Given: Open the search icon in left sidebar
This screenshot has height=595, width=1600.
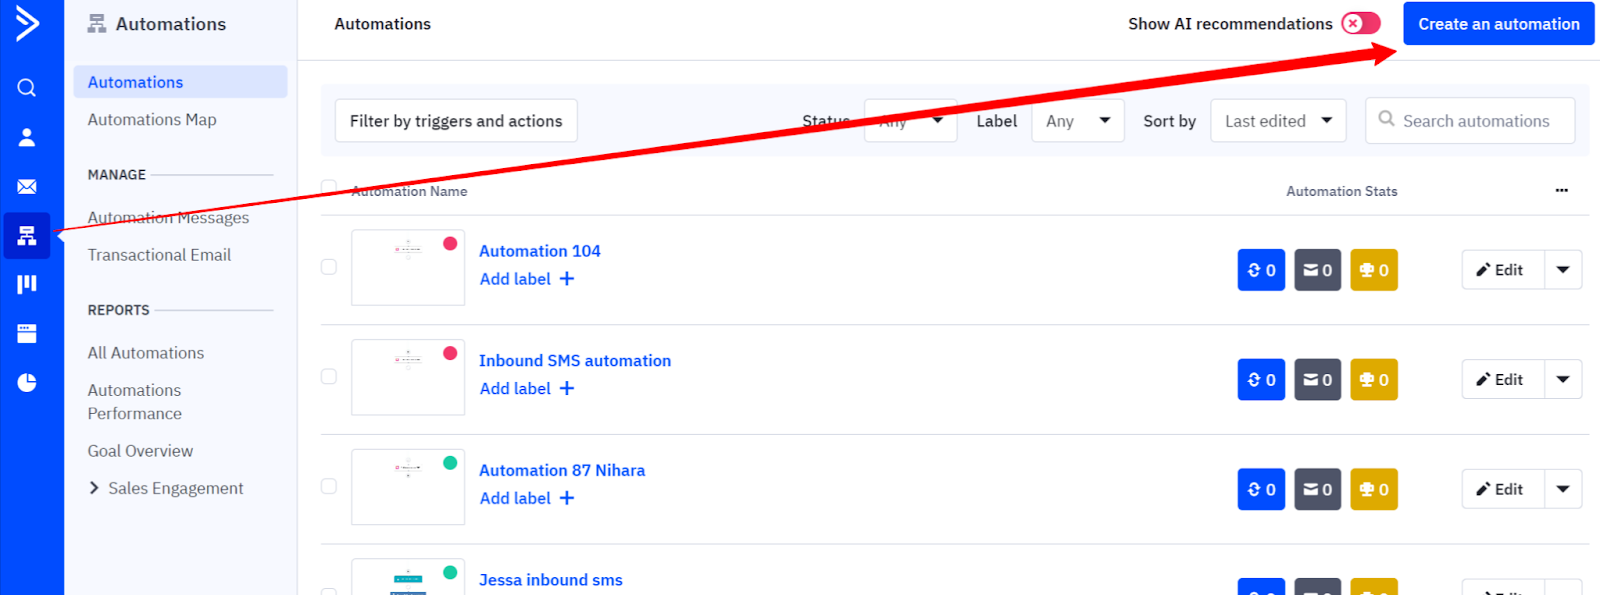Looking at the screenshot, I should point(27,88).
